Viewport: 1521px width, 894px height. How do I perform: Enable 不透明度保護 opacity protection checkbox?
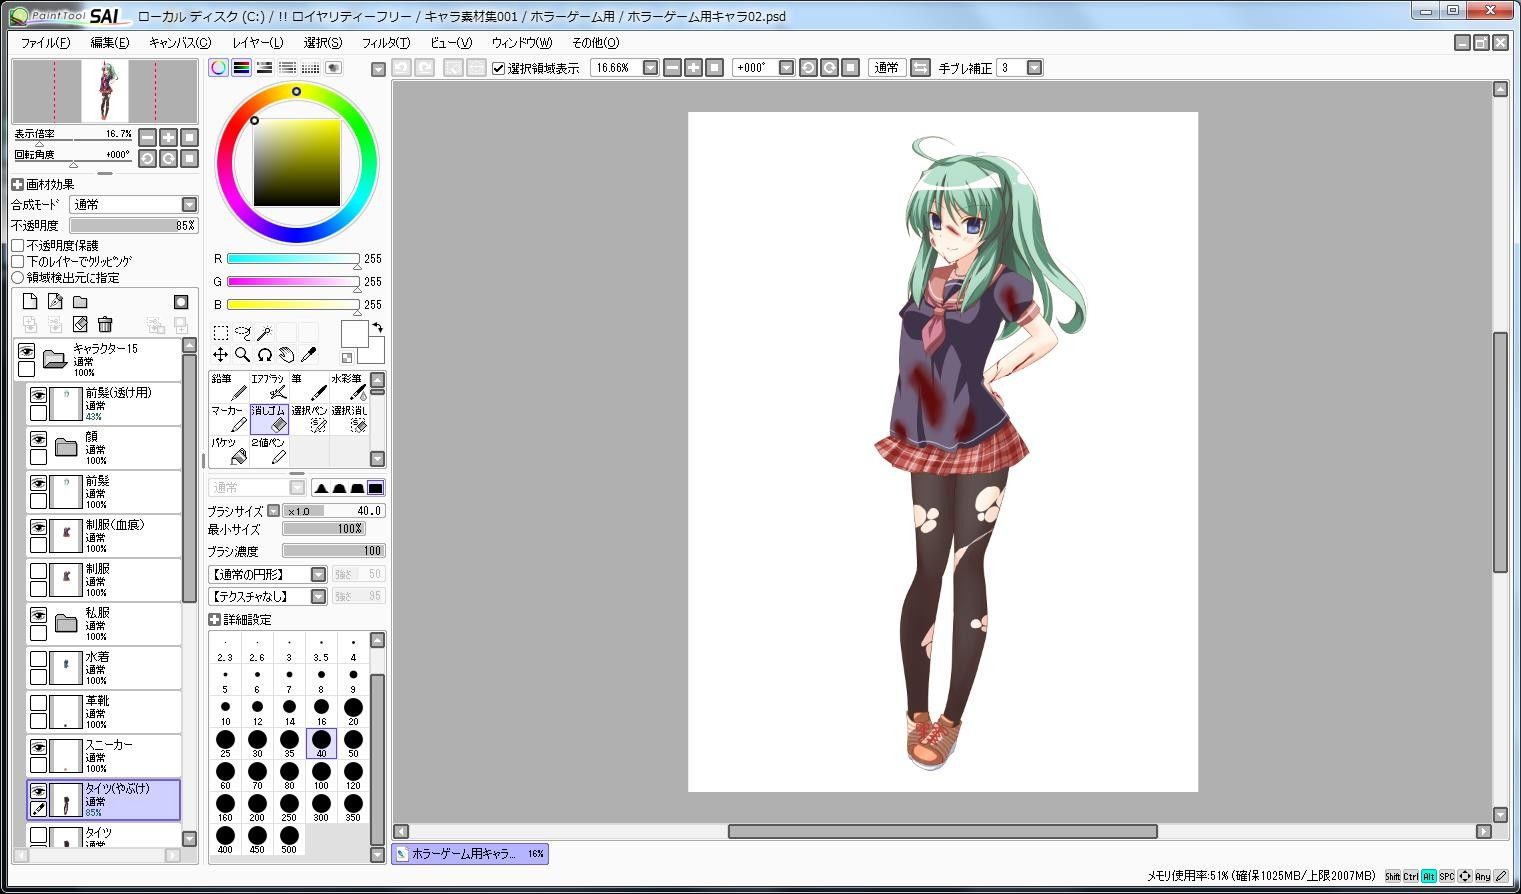click(x=18, y=246)
